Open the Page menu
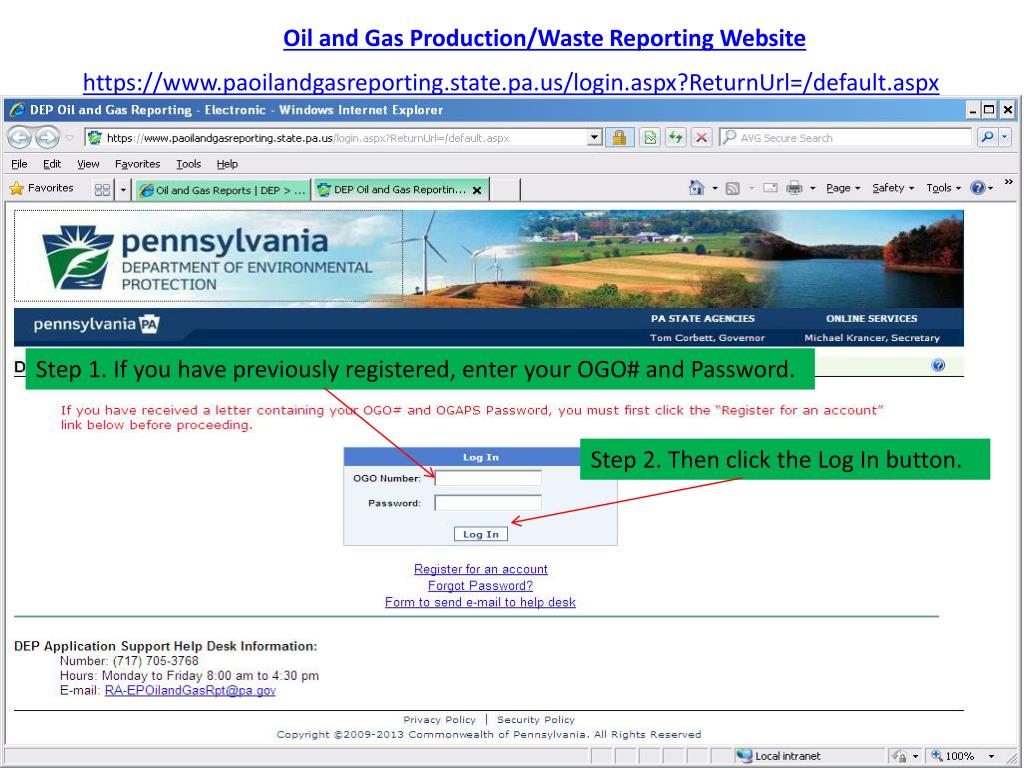This screenshot has height=768, width=1024. 839,188
